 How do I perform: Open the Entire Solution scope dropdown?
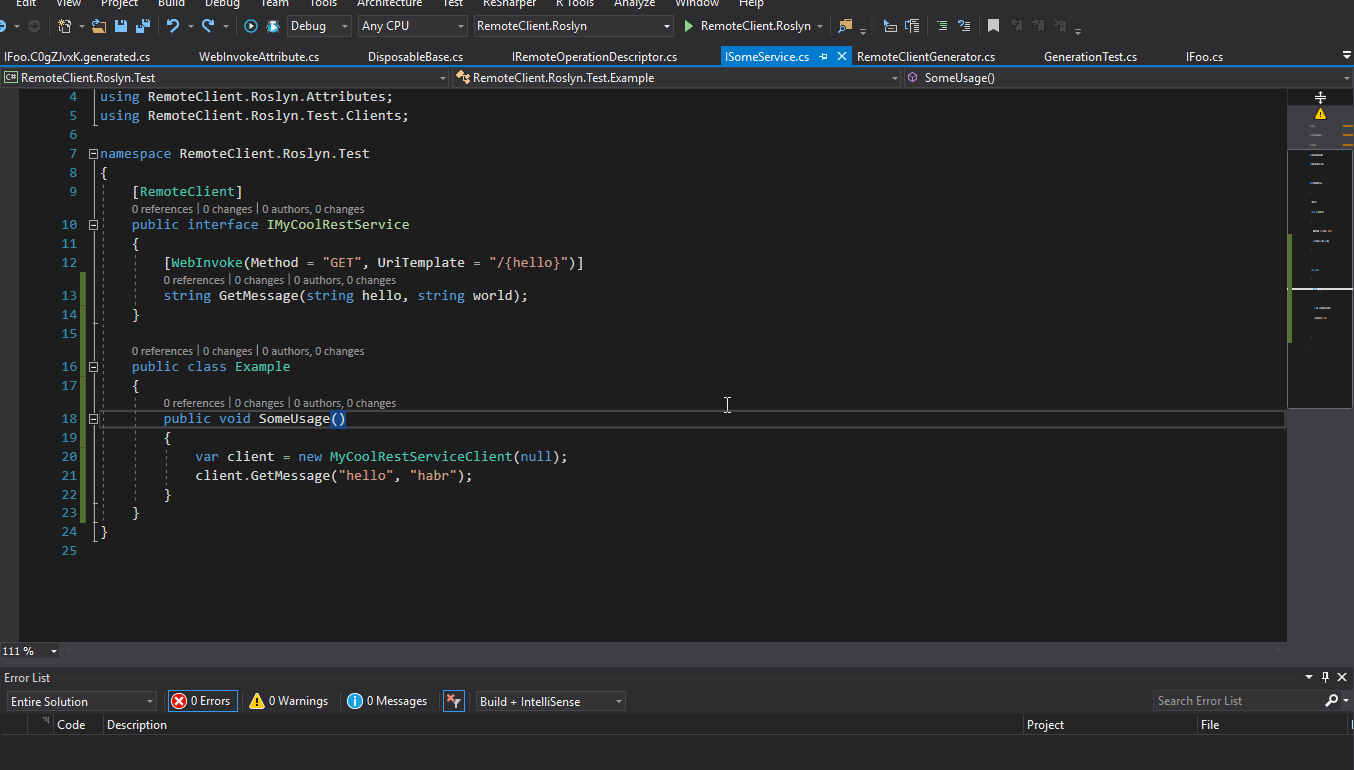point(81,701)
